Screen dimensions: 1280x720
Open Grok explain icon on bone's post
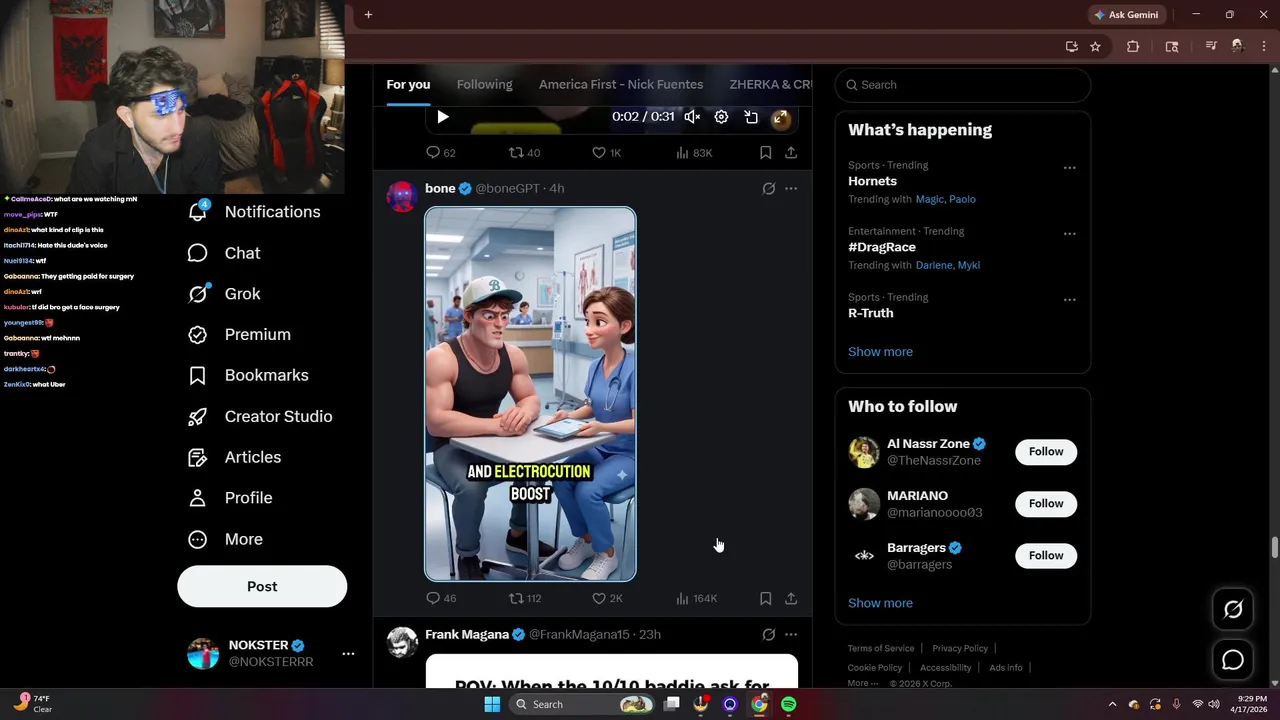click(x=769, y=188)
